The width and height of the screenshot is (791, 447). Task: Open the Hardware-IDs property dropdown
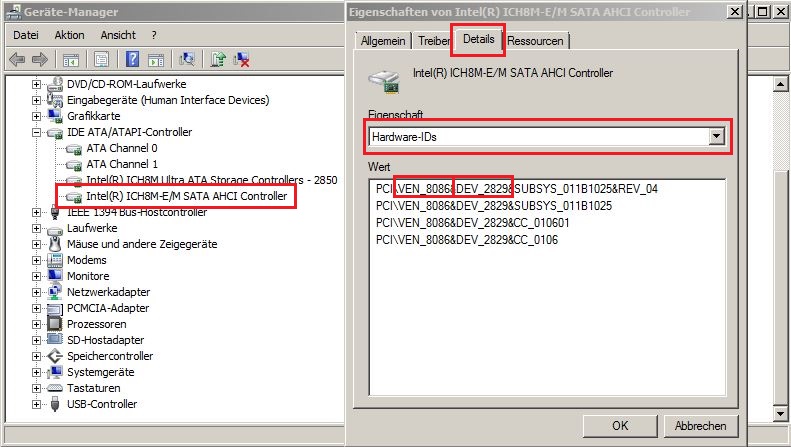[716, 136]
